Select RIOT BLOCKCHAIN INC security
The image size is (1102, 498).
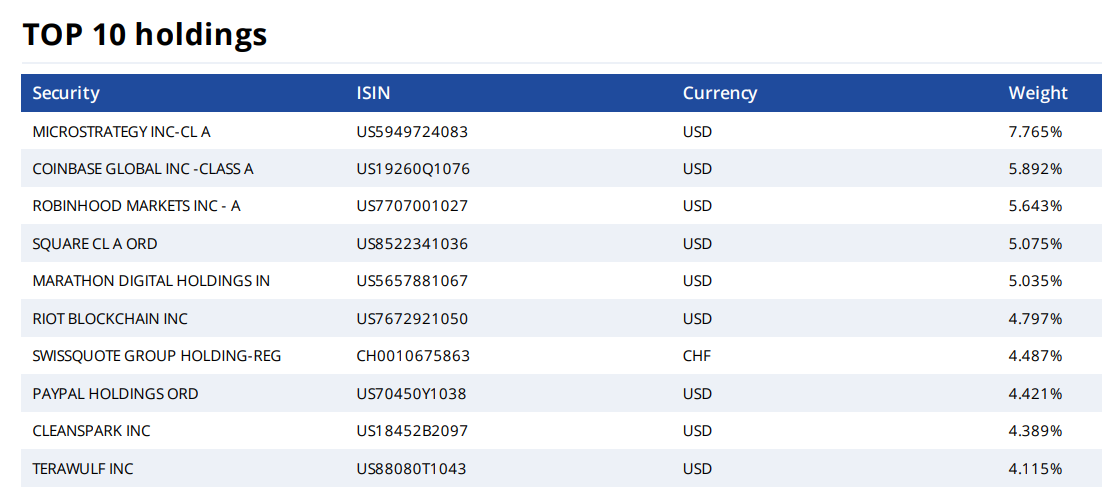(x=110, y=319)
